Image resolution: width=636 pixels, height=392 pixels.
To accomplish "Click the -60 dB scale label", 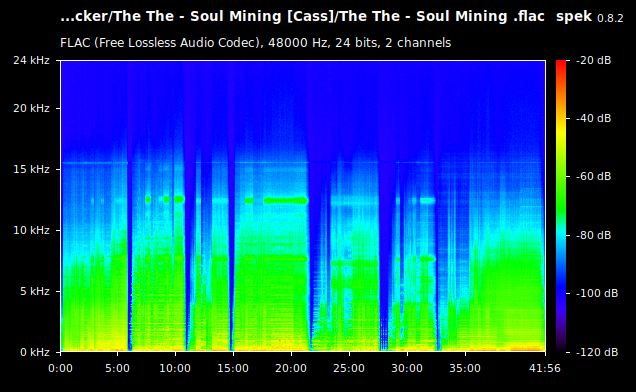I will [593, 177].
